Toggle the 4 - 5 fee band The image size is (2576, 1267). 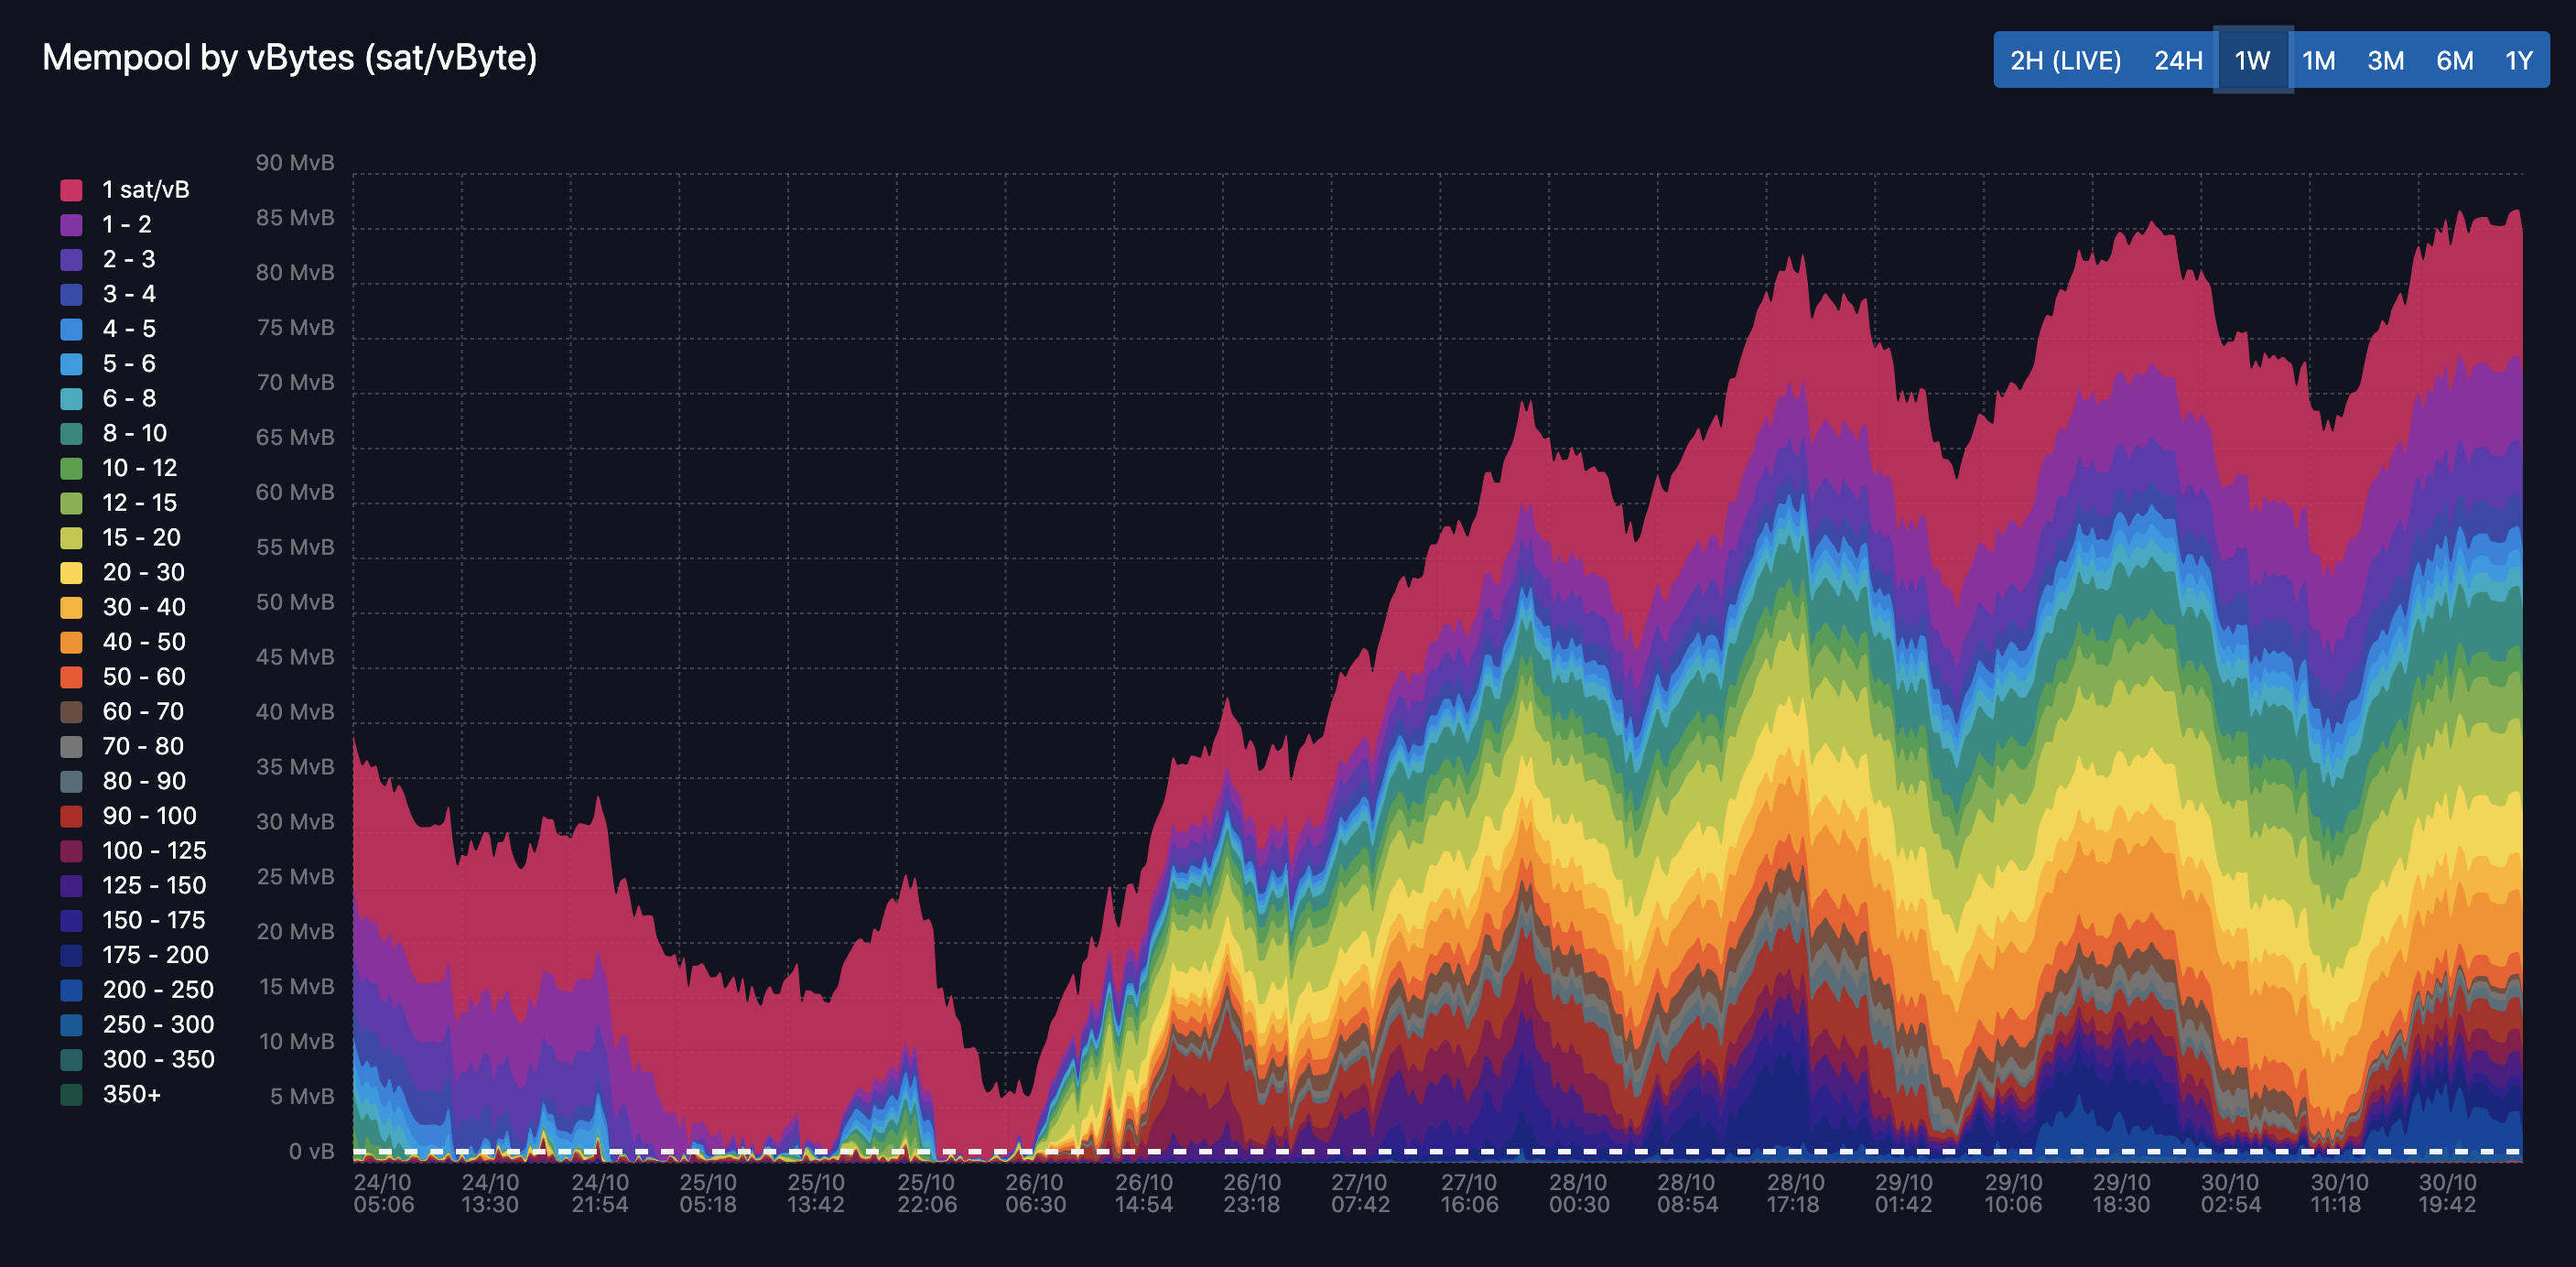point(108,329)
